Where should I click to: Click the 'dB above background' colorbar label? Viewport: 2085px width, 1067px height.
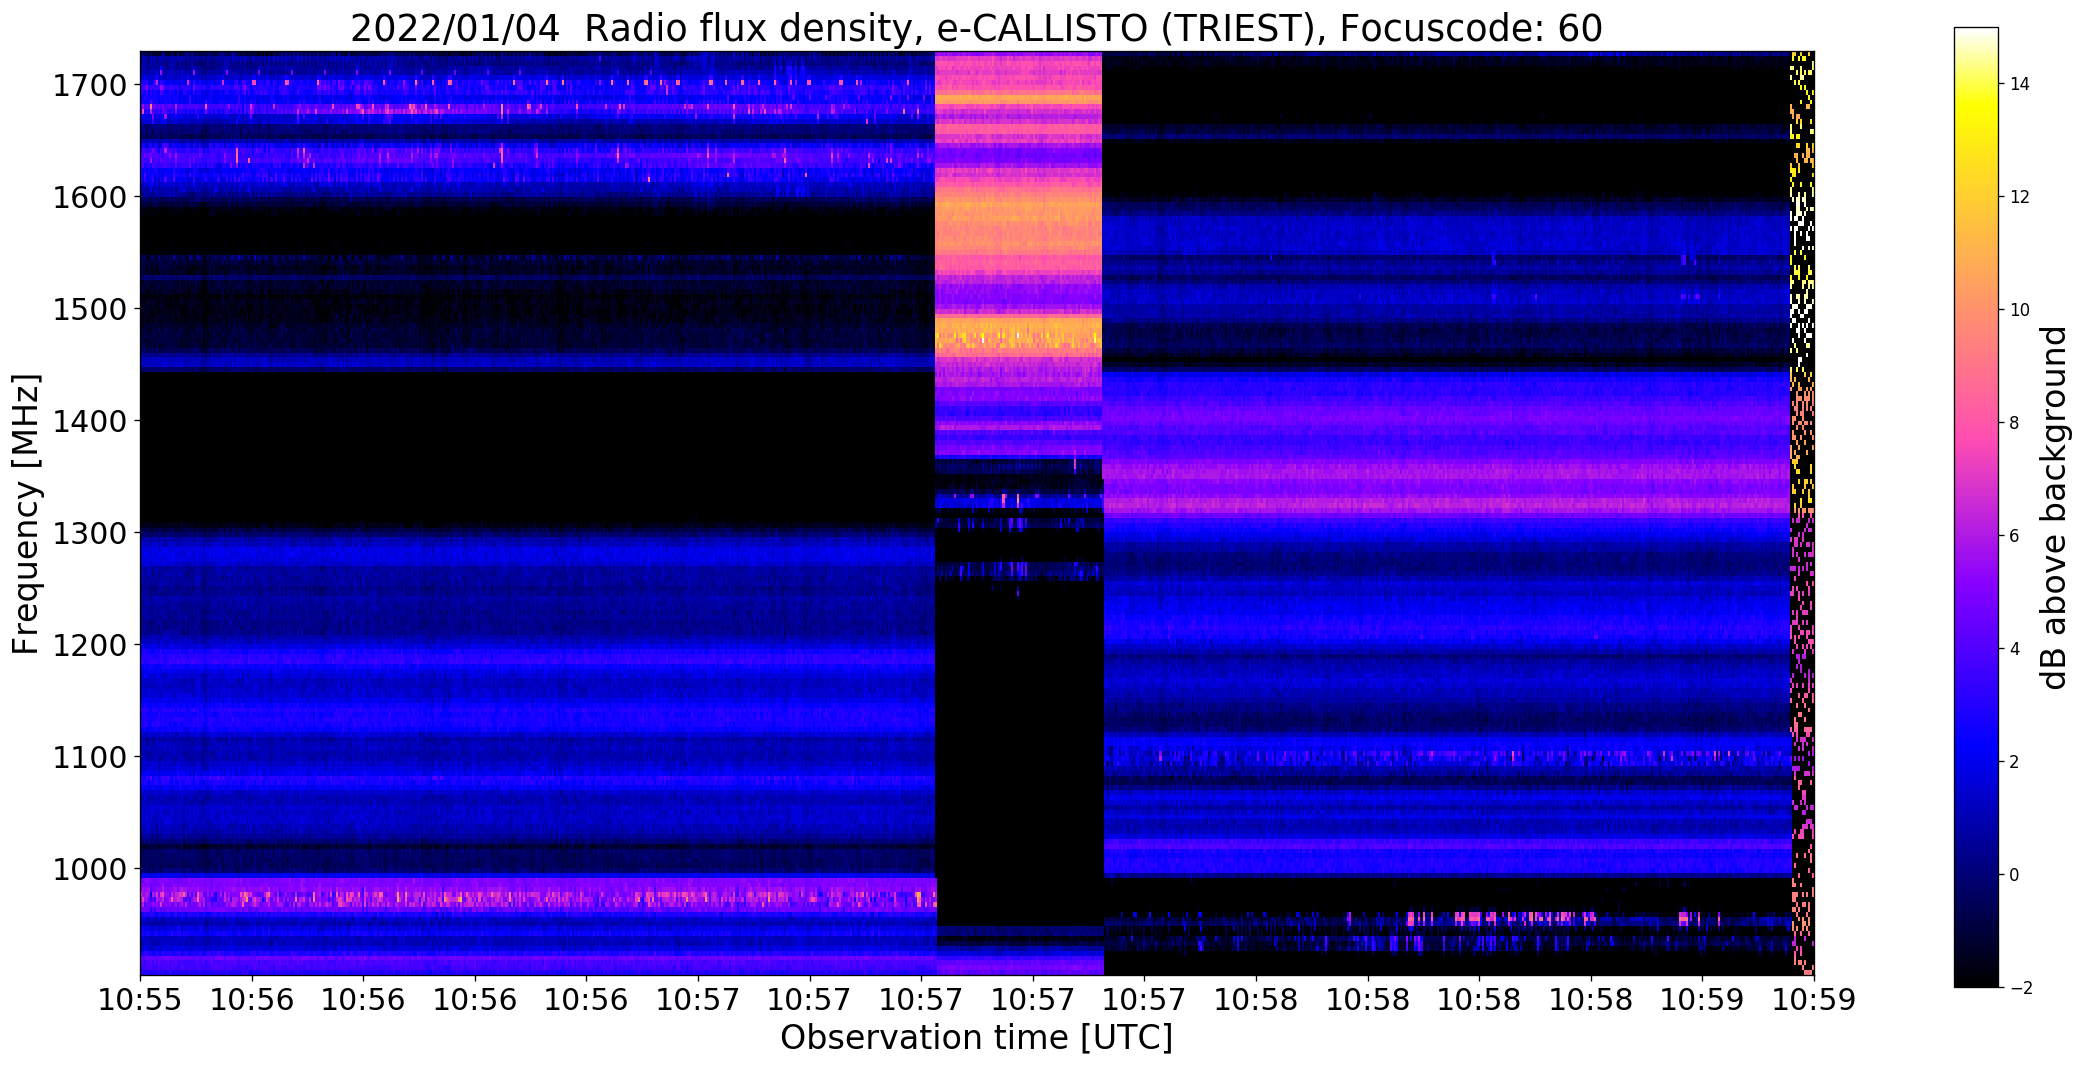[x=2054, y=508]
